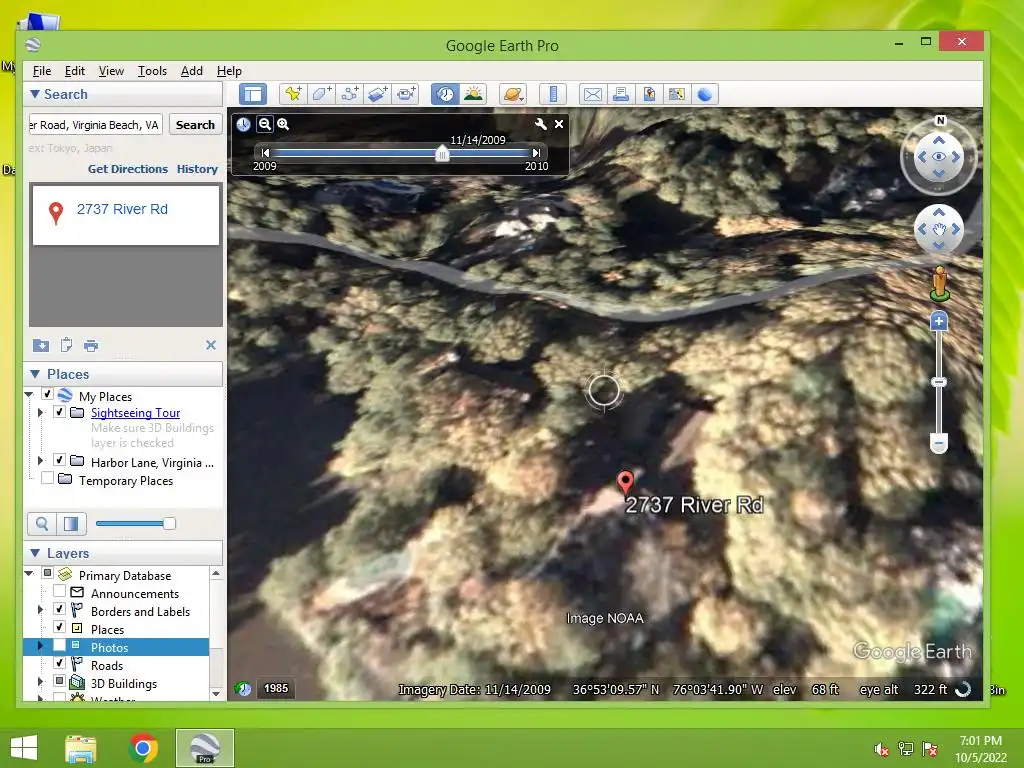Record a tour

point(406,94)
